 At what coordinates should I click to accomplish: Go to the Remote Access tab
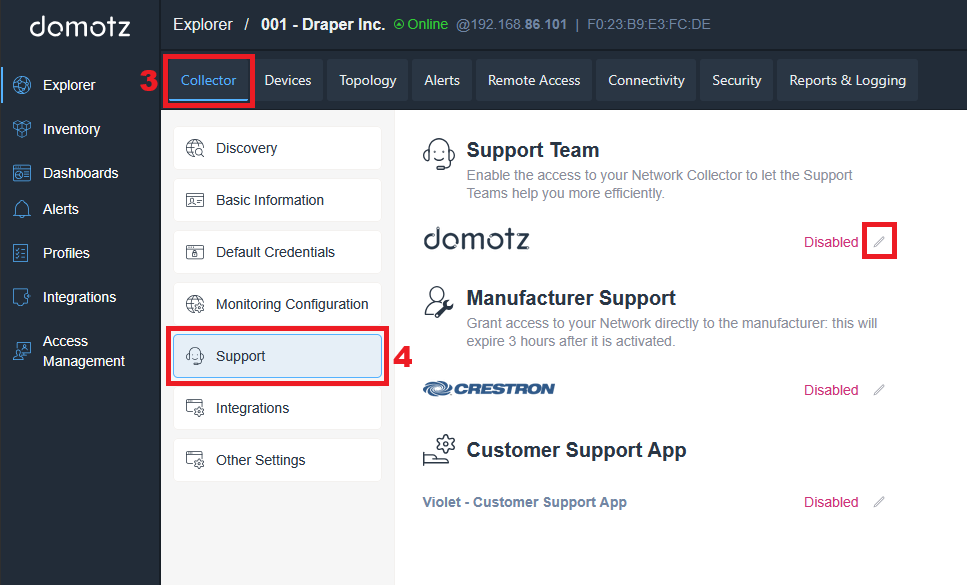coord(534,80)
